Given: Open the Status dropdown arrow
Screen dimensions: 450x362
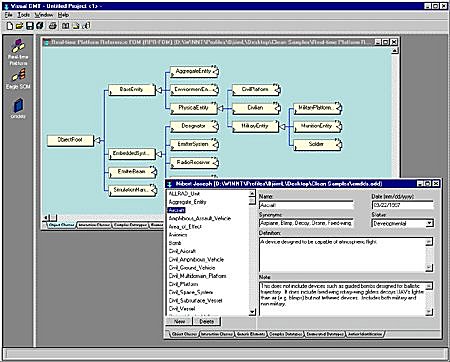Looking at the screenshot, I should click(429, 223).
